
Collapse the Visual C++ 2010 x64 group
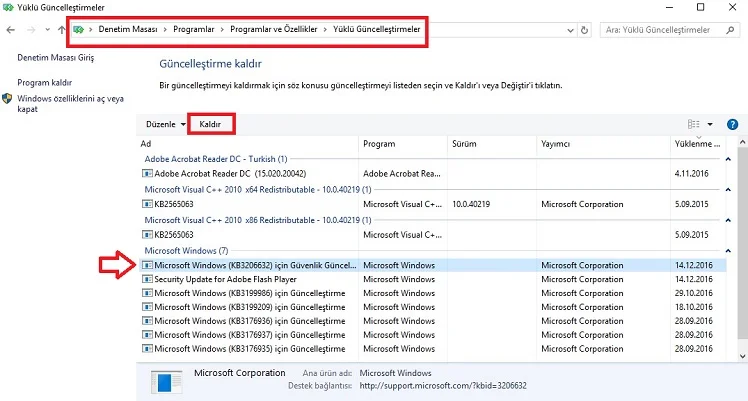[728, 190]
